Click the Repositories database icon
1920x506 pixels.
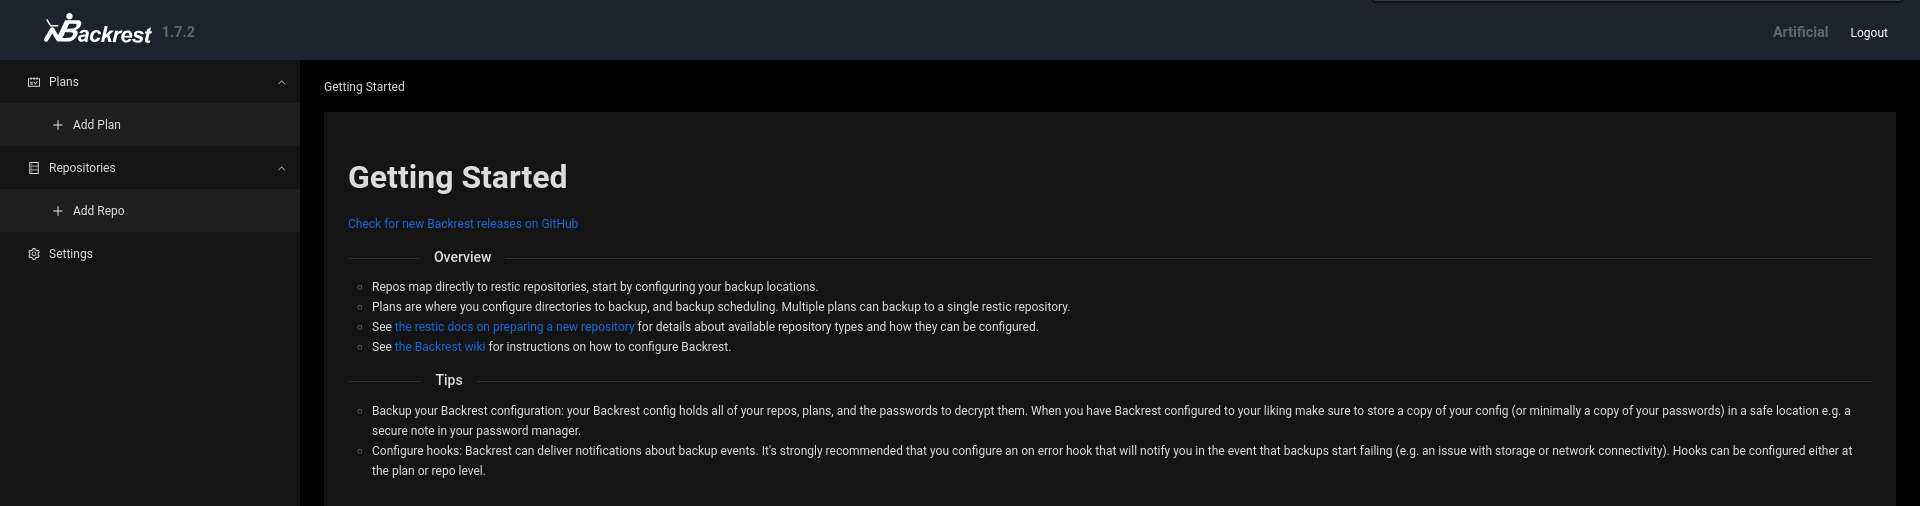(x=34, y=168)
